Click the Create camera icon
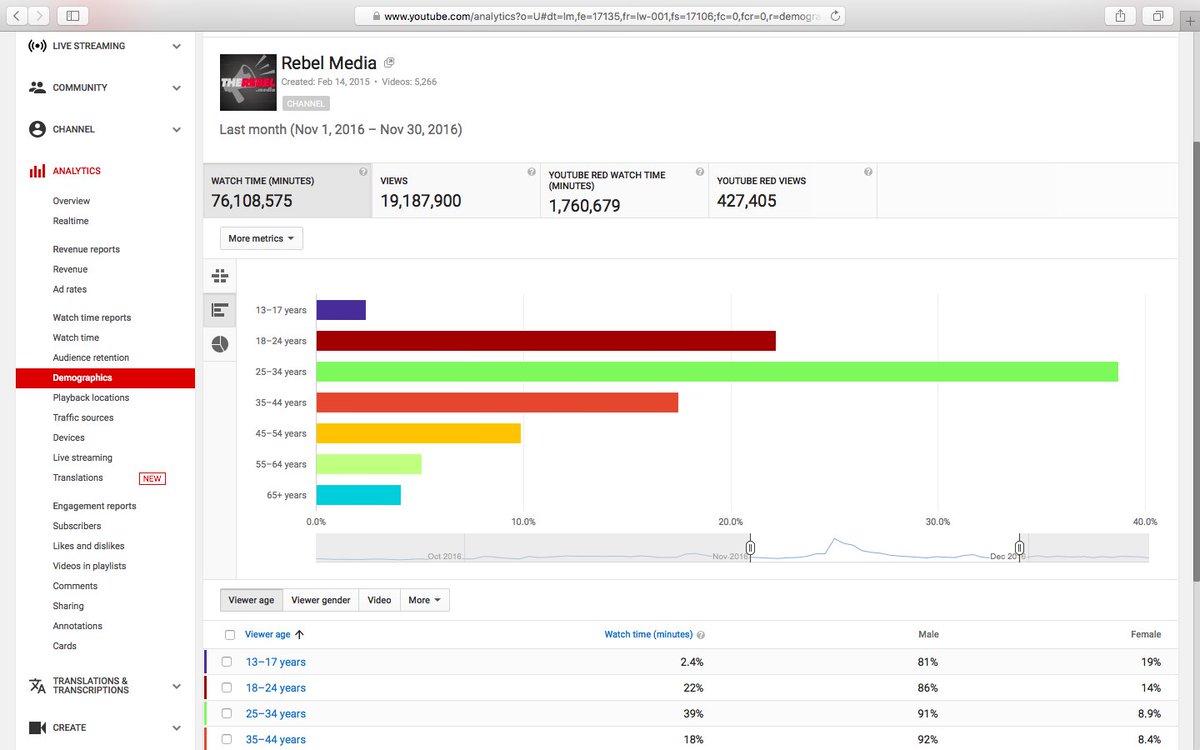Screen dimensions: 1200x750 coord(37,727)
